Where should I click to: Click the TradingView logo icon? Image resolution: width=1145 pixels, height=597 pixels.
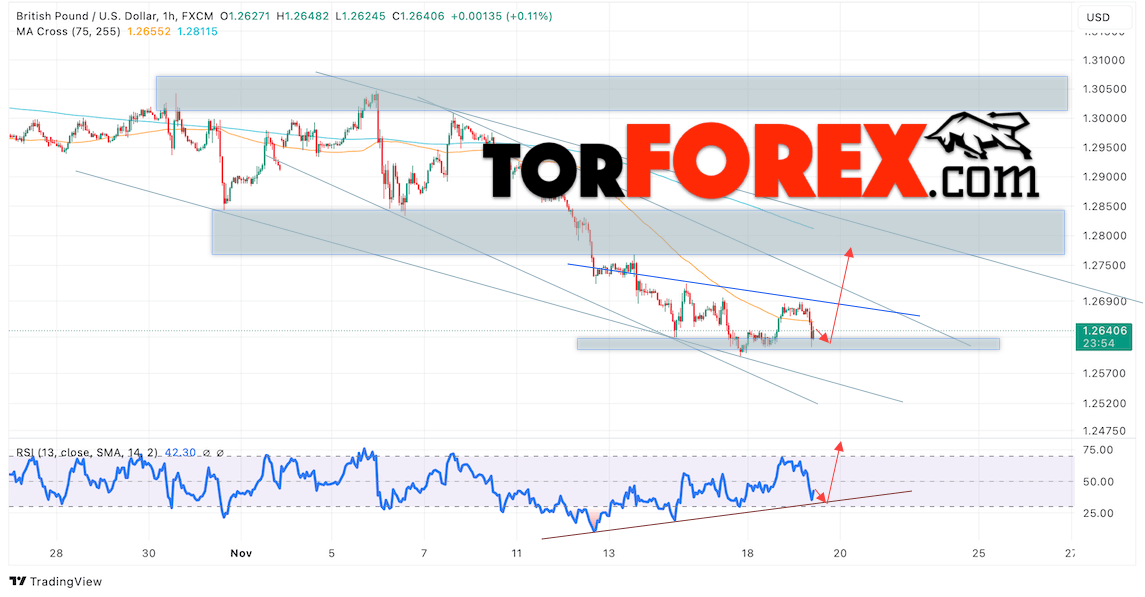[18, 581]
